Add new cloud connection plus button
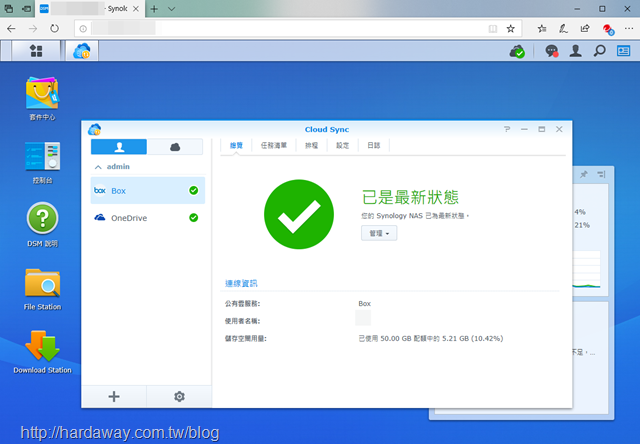Screen dimensions: 640x444 (114, 396)
